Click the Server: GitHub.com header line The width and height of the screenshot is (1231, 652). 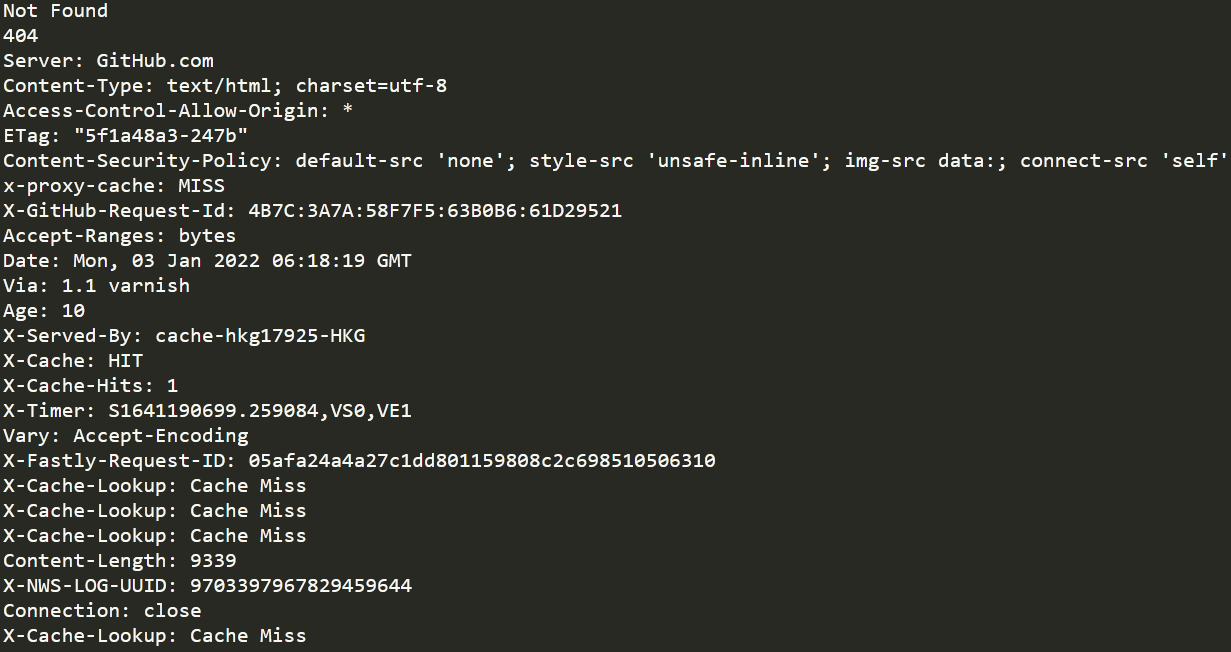[x=108, y=61]
